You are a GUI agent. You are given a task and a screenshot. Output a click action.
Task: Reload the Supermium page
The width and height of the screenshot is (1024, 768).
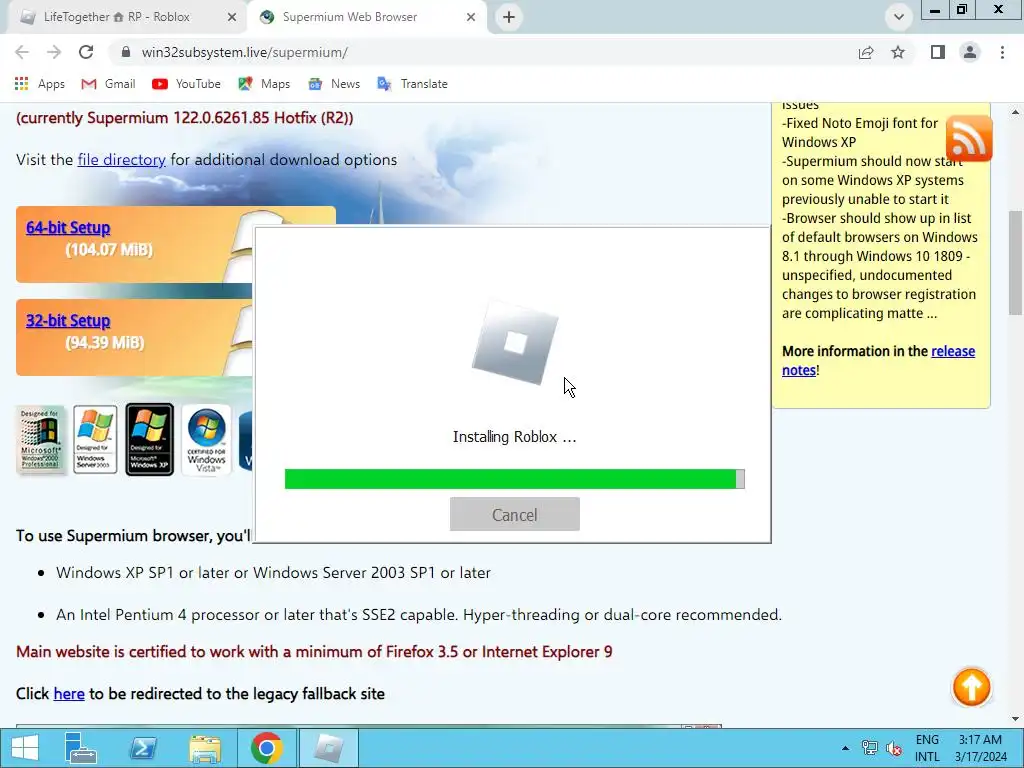[x=86, y=52]
